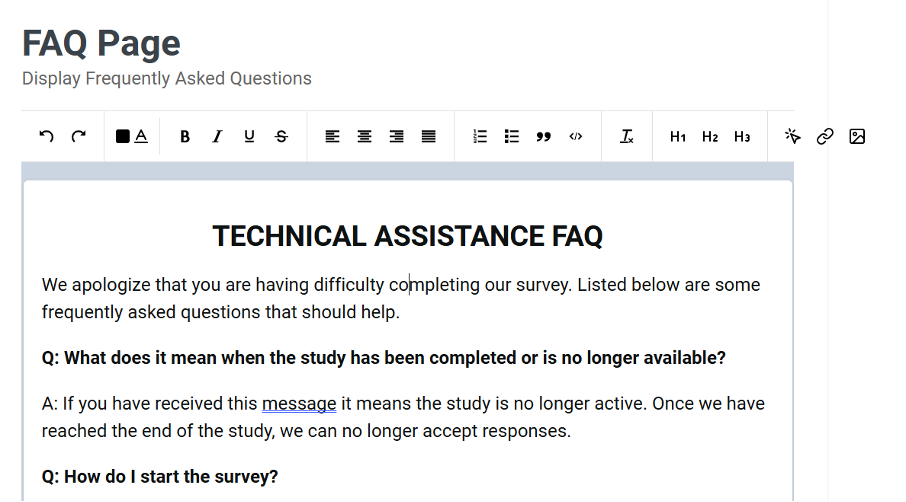Apply Heading 3 style
906x502 pixels.
pyautogui.click(x=742, y=137)
